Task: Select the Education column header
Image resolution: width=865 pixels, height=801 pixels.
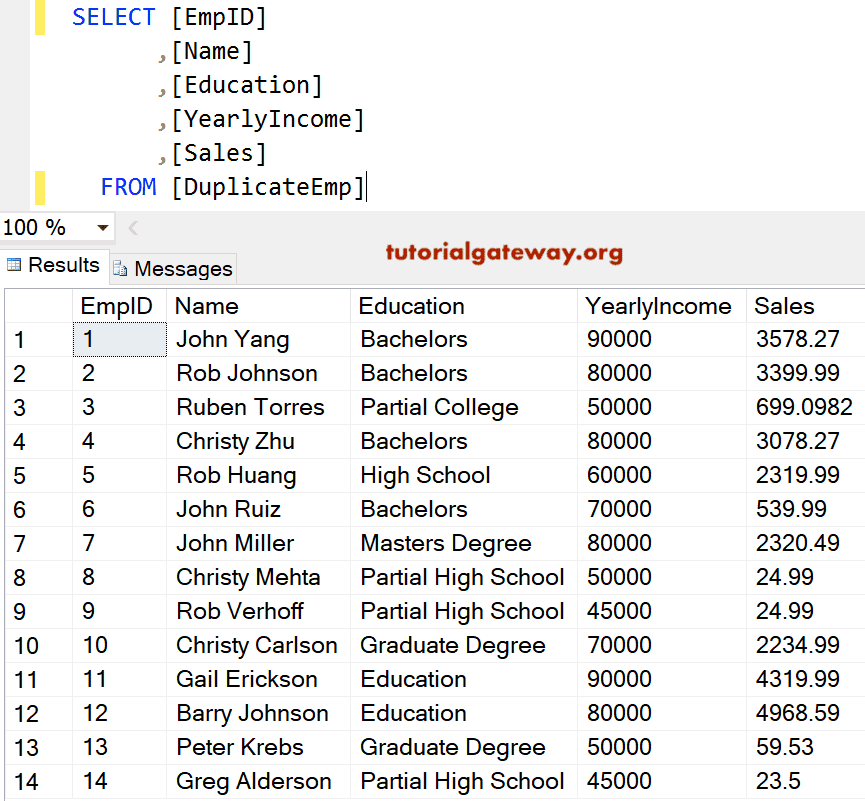Action: (x=411, y=306)
